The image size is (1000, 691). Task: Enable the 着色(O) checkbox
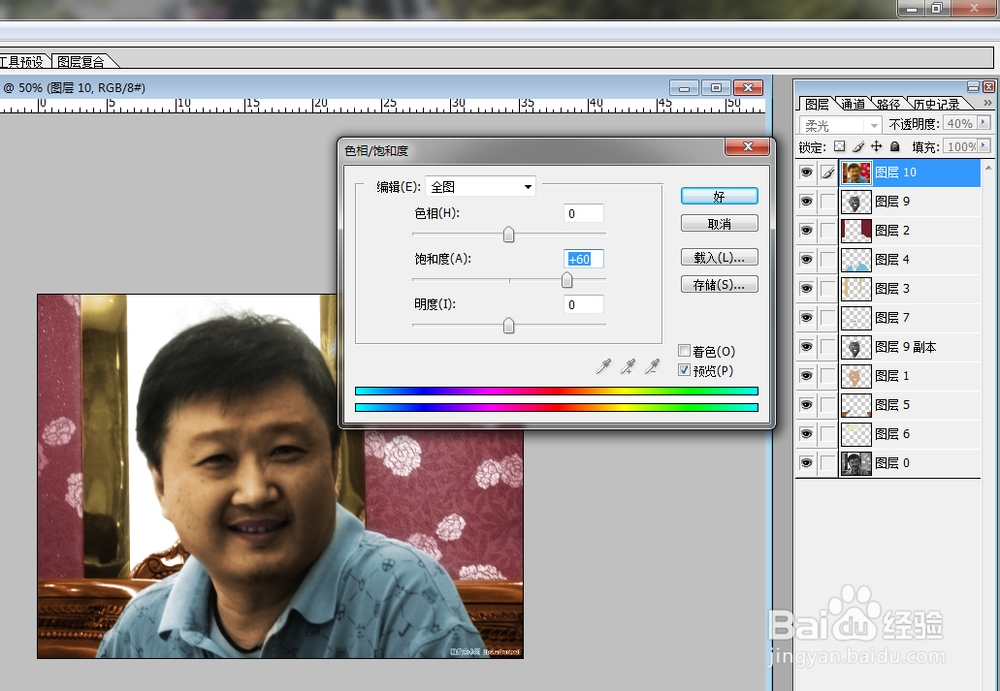[x=684, y=351]
